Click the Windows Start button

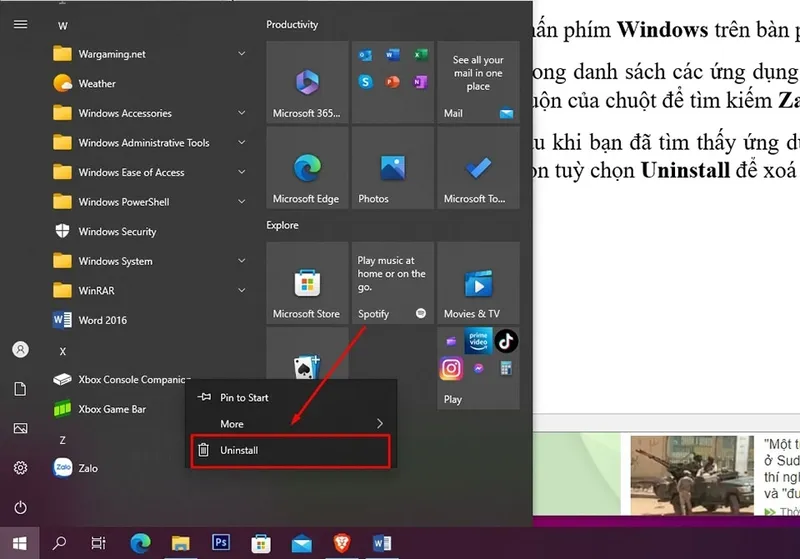pyautogui.click(x=19, y=543)
